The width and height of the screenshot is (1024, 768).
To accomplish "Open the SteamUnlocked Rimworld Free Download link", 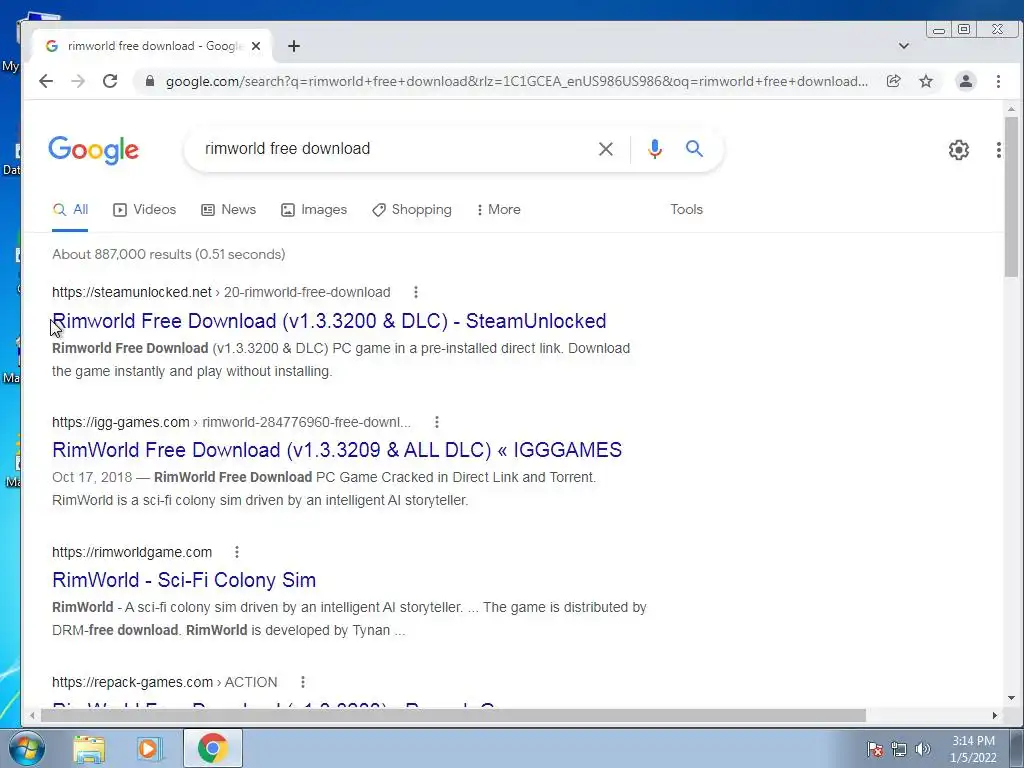I will click(x=329, y=321).
